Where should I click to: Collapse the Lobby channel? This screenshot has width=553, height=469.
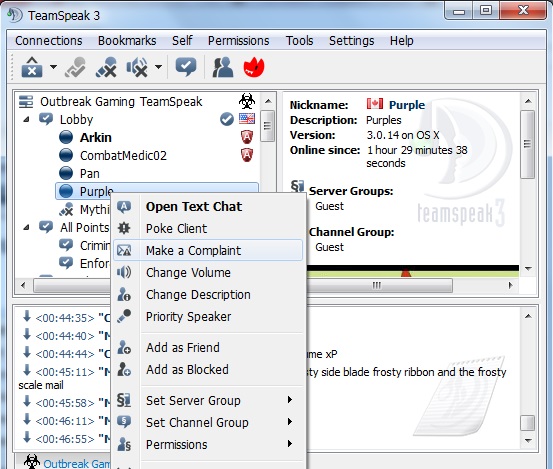pos(26,120)
